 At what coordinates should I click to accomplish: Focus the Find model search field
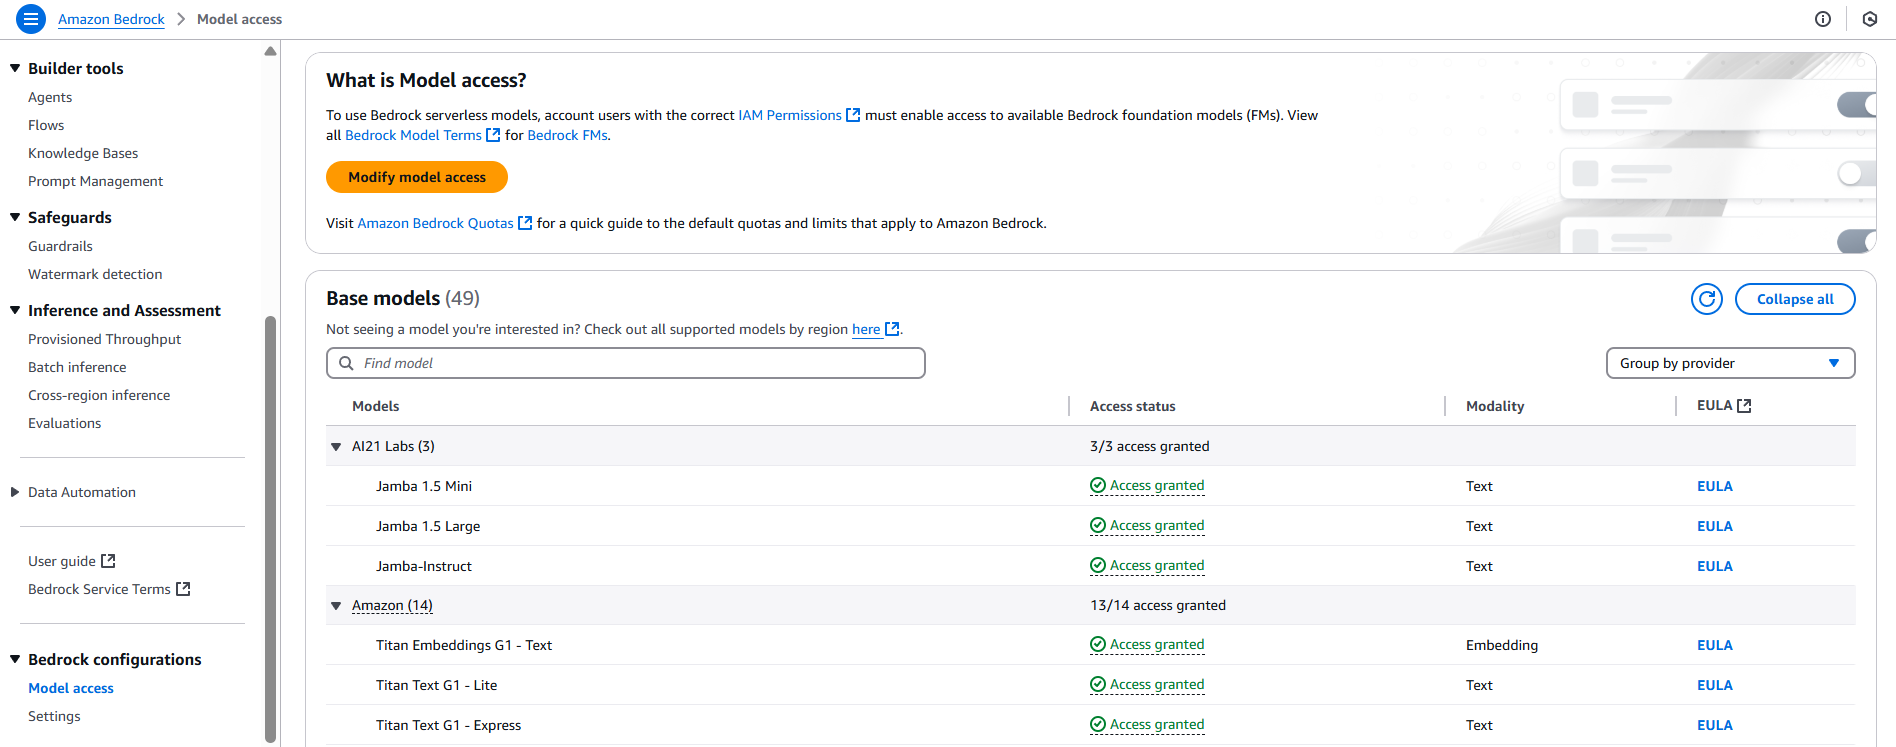[626, 363]
